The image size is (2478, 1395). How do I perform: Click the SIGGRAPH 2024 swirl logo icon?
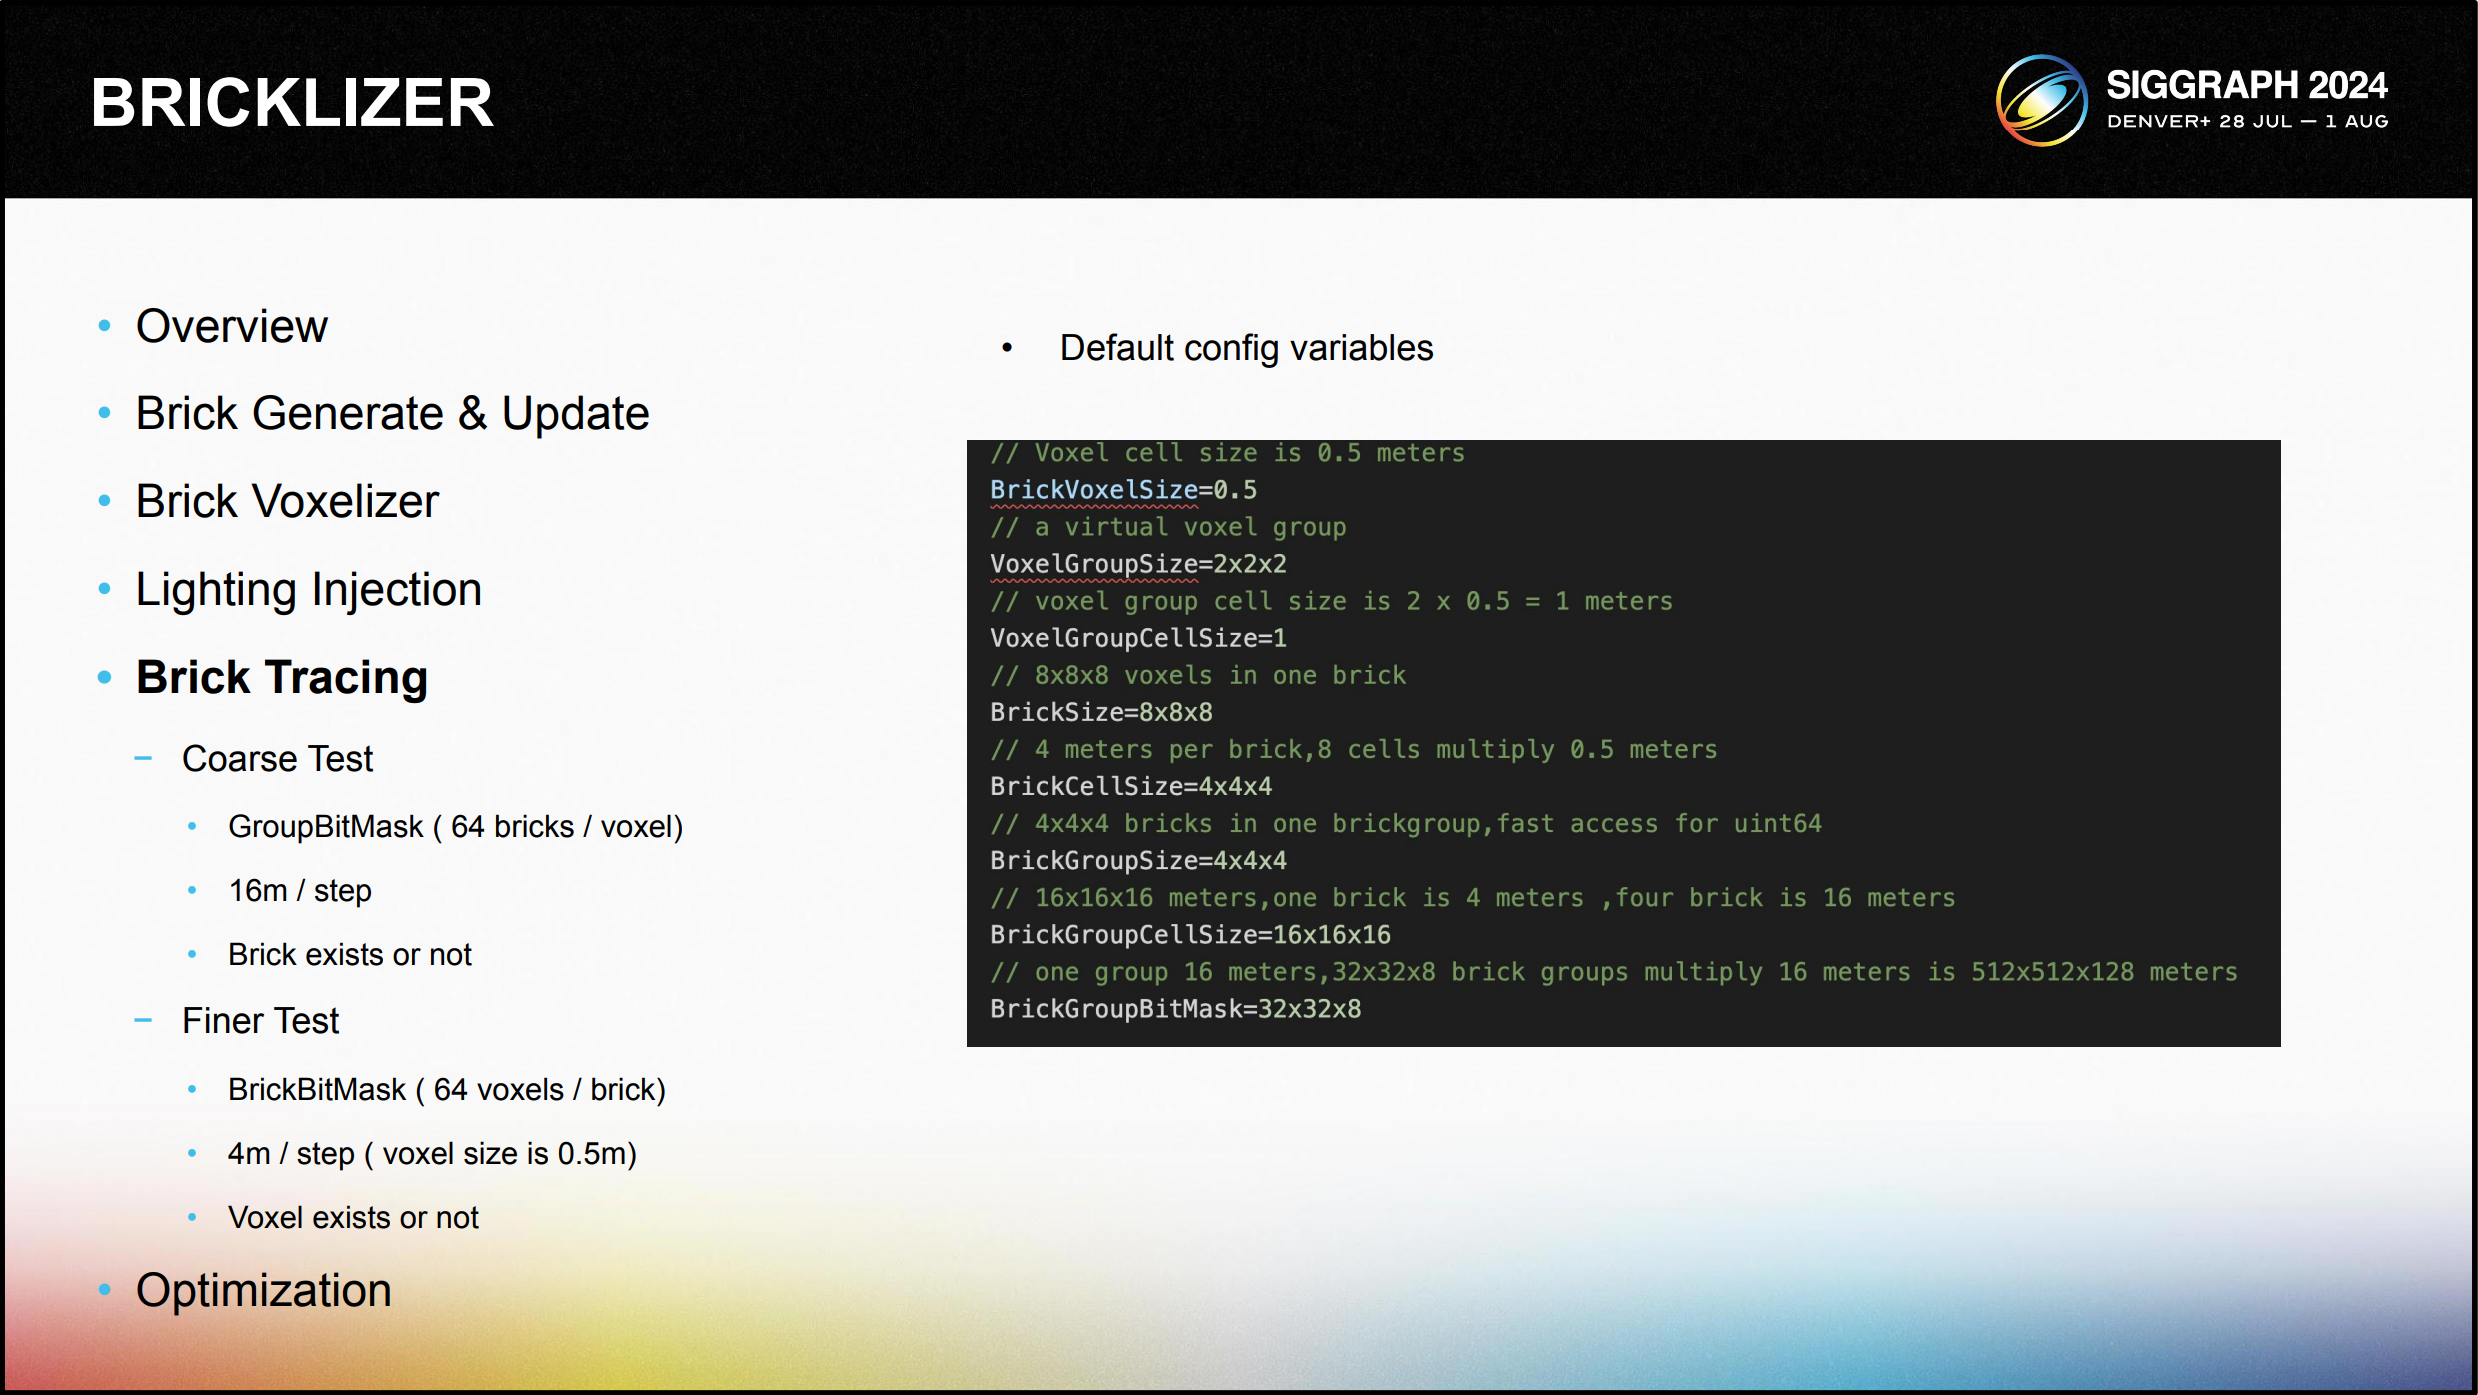[2041, 100]
